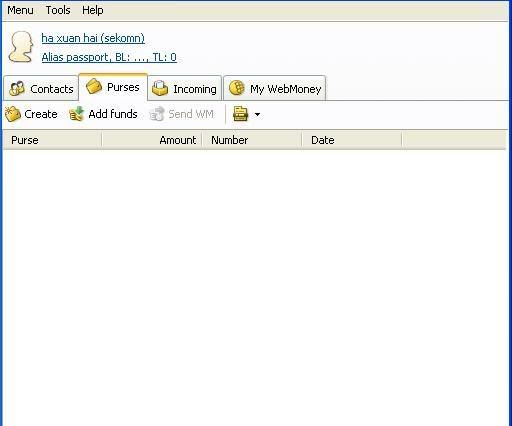Switch to the Incoming tab
Image resolution: width=512 pixels, height=426 pixels.
(x=184, y=89)
